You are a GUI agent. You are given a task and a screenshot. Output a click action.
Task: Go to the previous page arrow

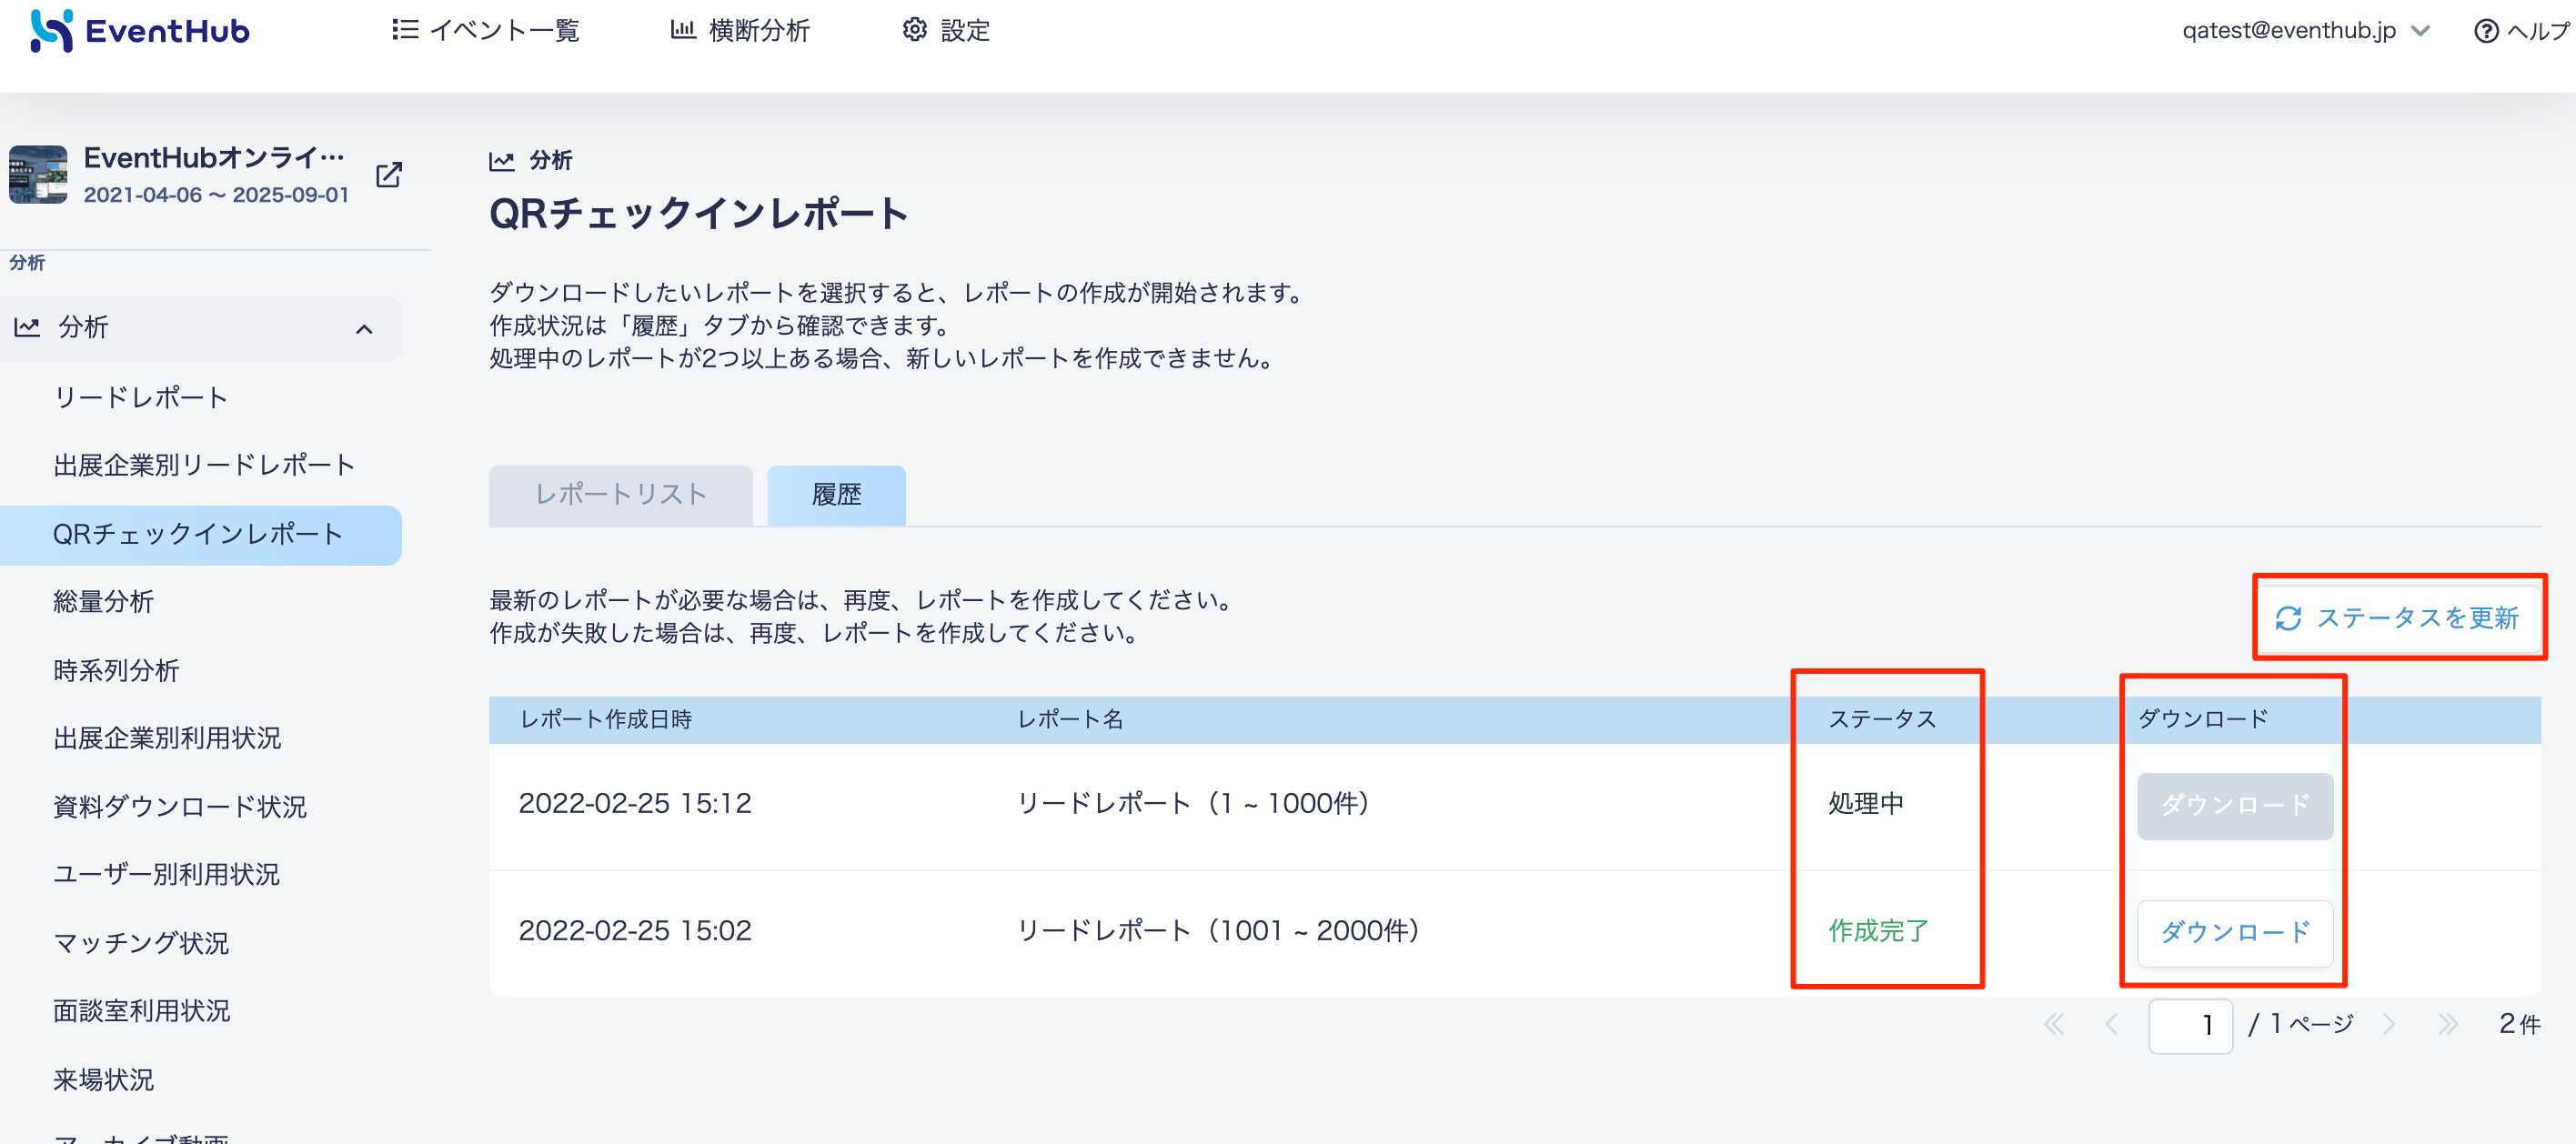tap(2111, 1024)
